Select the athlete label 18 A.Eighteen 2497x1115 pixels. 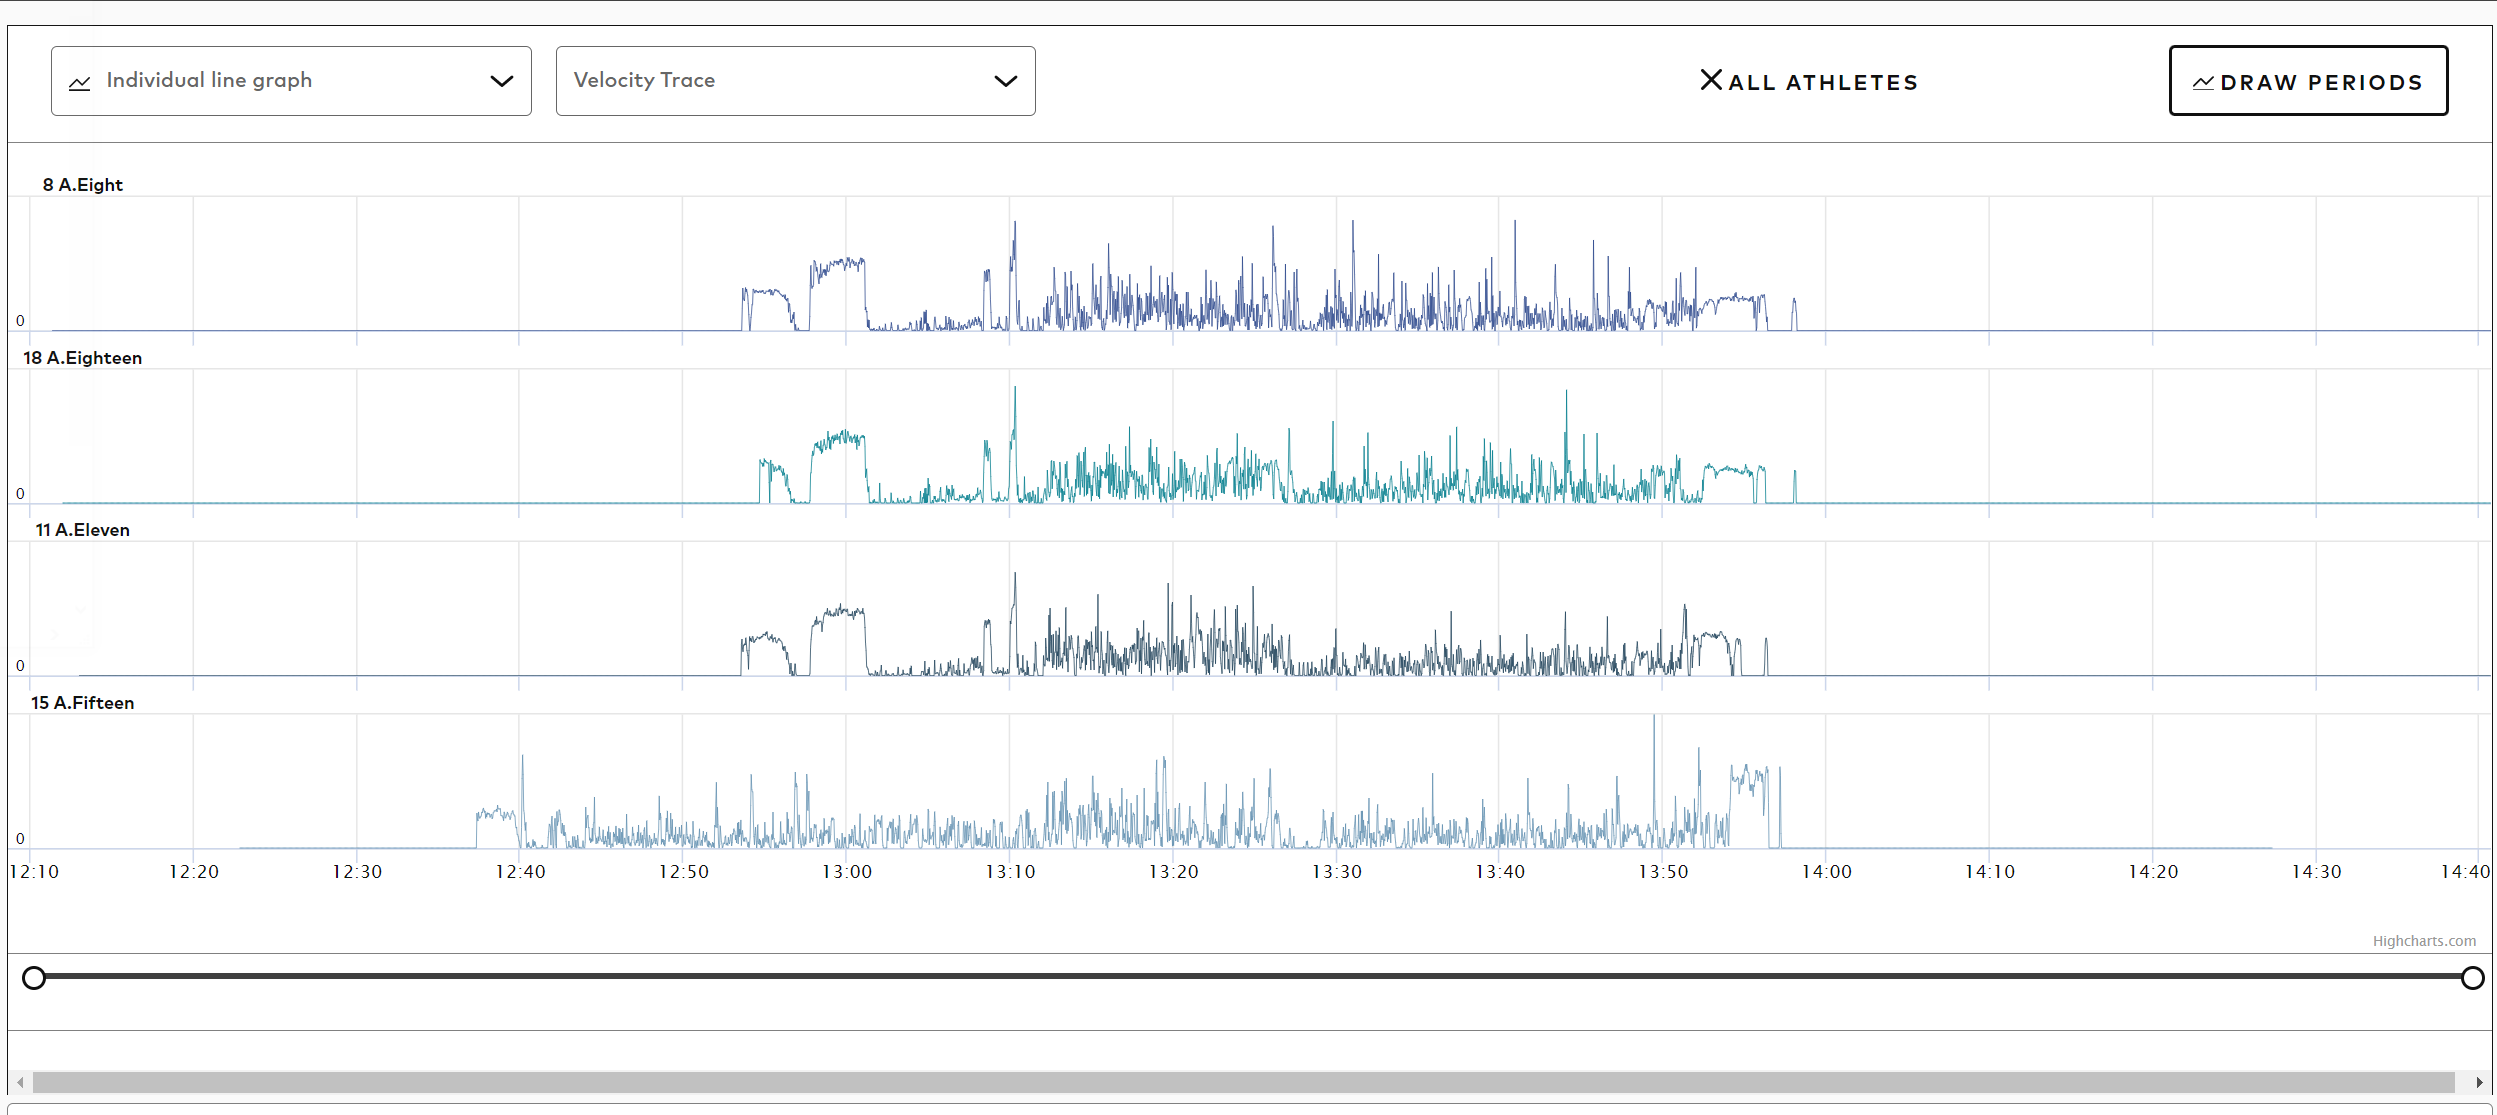coord(83,357)
